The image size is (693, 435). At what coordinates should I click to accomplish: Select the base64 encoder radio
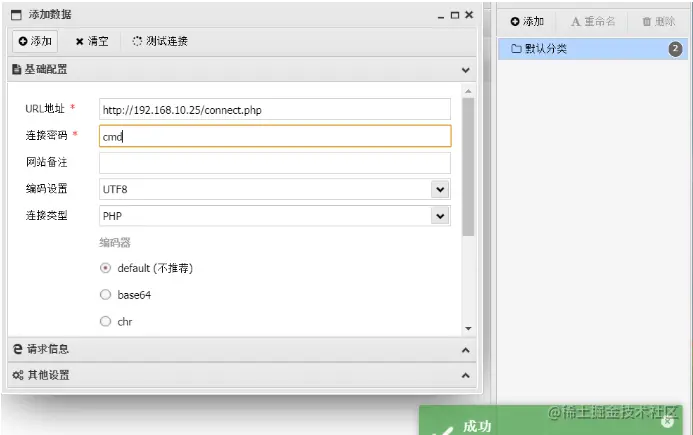pos(105,294)
